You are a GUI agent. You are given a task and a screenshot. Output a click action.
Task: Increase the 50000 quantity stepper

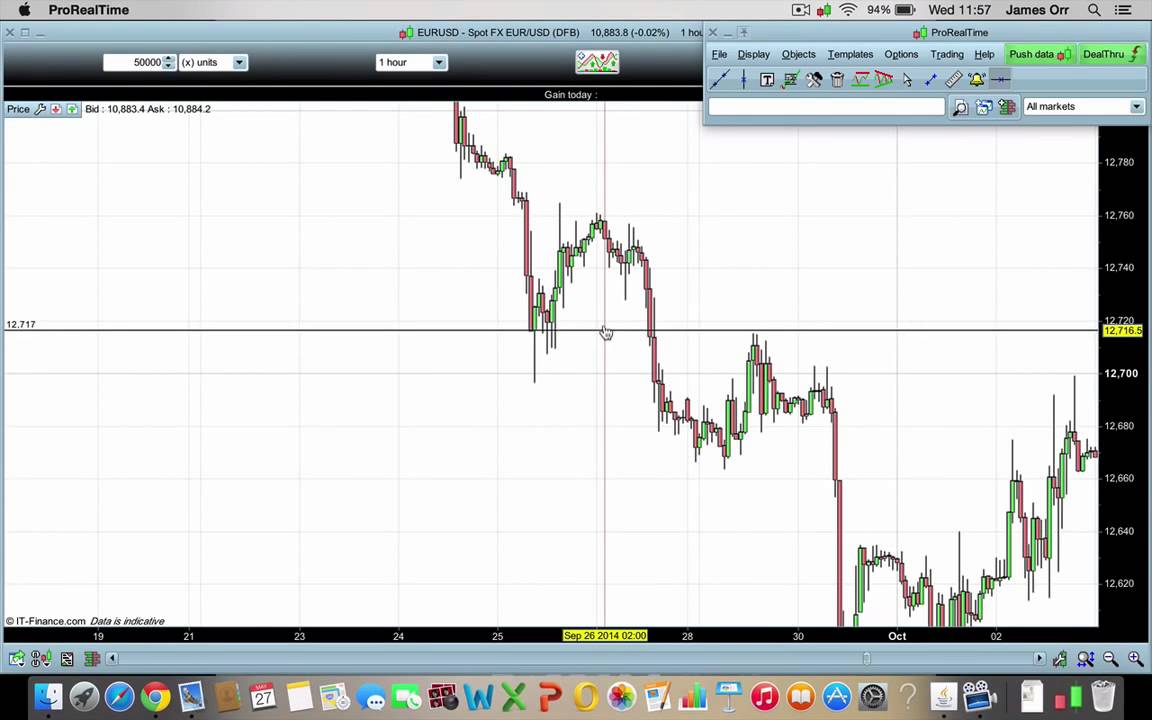[169, 59]
